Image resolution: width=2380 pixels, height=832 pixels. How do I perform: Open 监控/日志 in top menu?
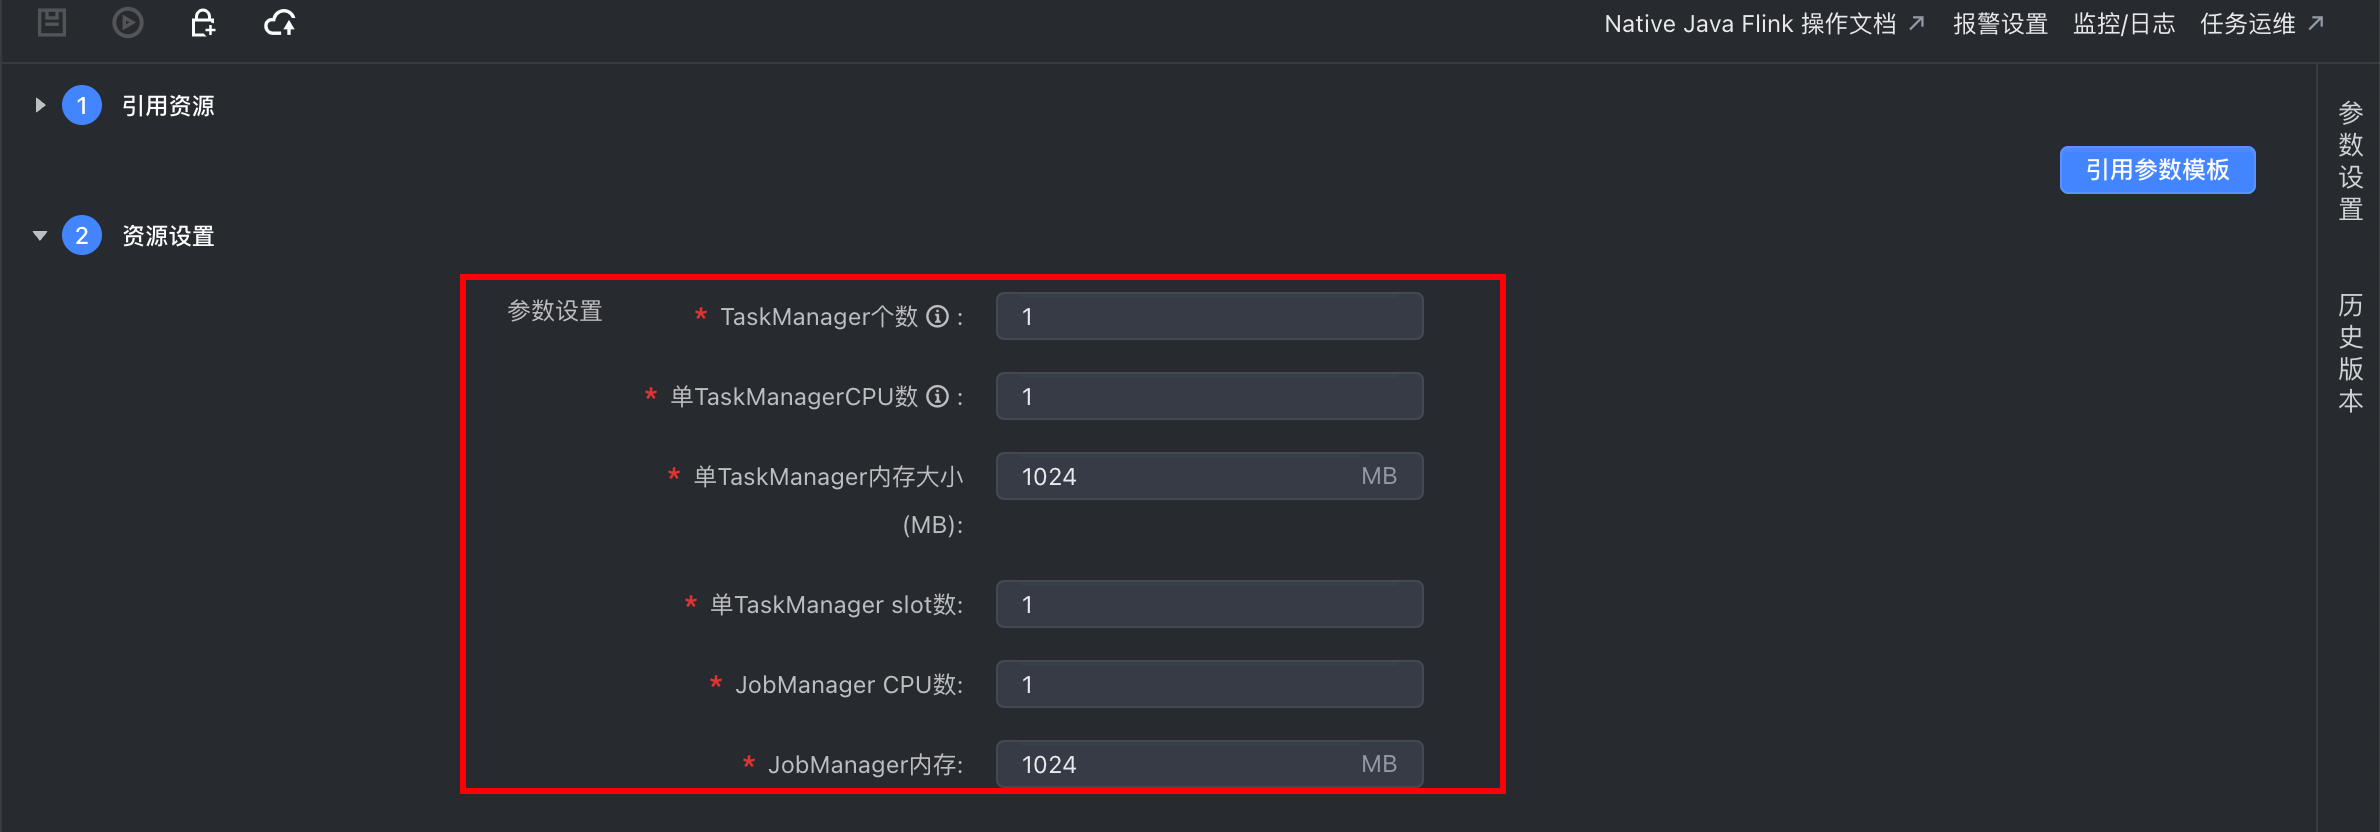tap(2124, 24)
